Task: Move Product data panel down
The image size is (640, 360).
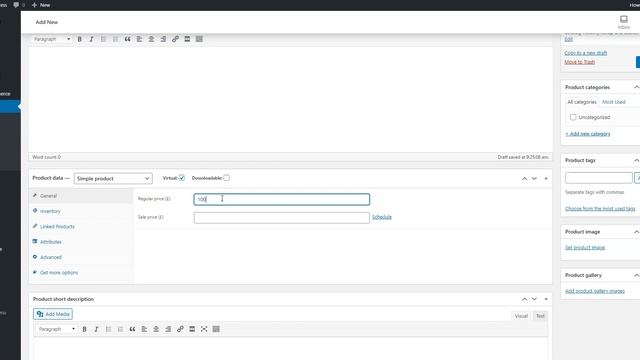Action: (534, 178)
